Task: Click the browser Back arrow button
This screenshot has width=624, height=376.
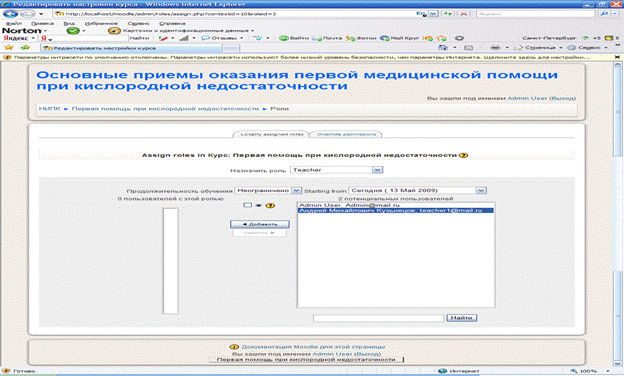Action: click(x=11, y=14)
